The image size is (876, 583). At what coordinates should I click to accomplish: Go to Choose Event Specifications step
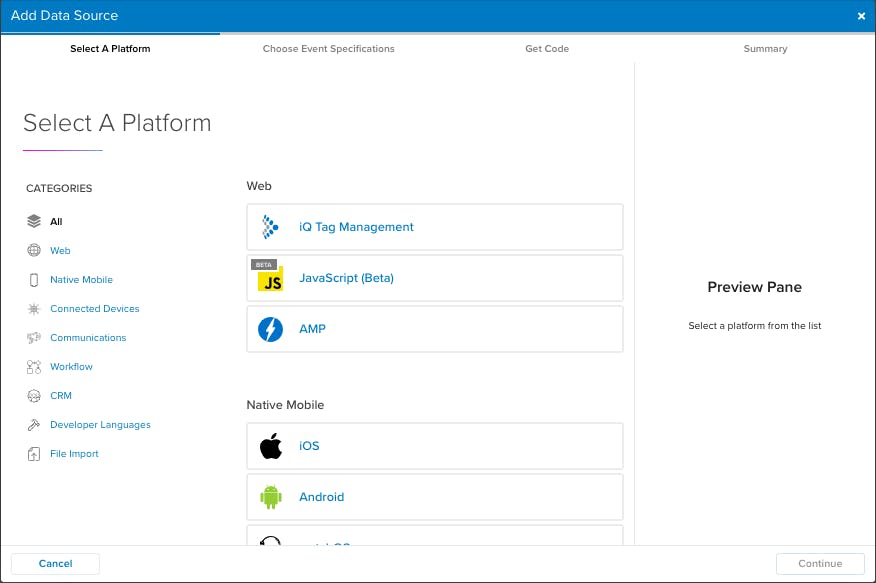[328, 49]
